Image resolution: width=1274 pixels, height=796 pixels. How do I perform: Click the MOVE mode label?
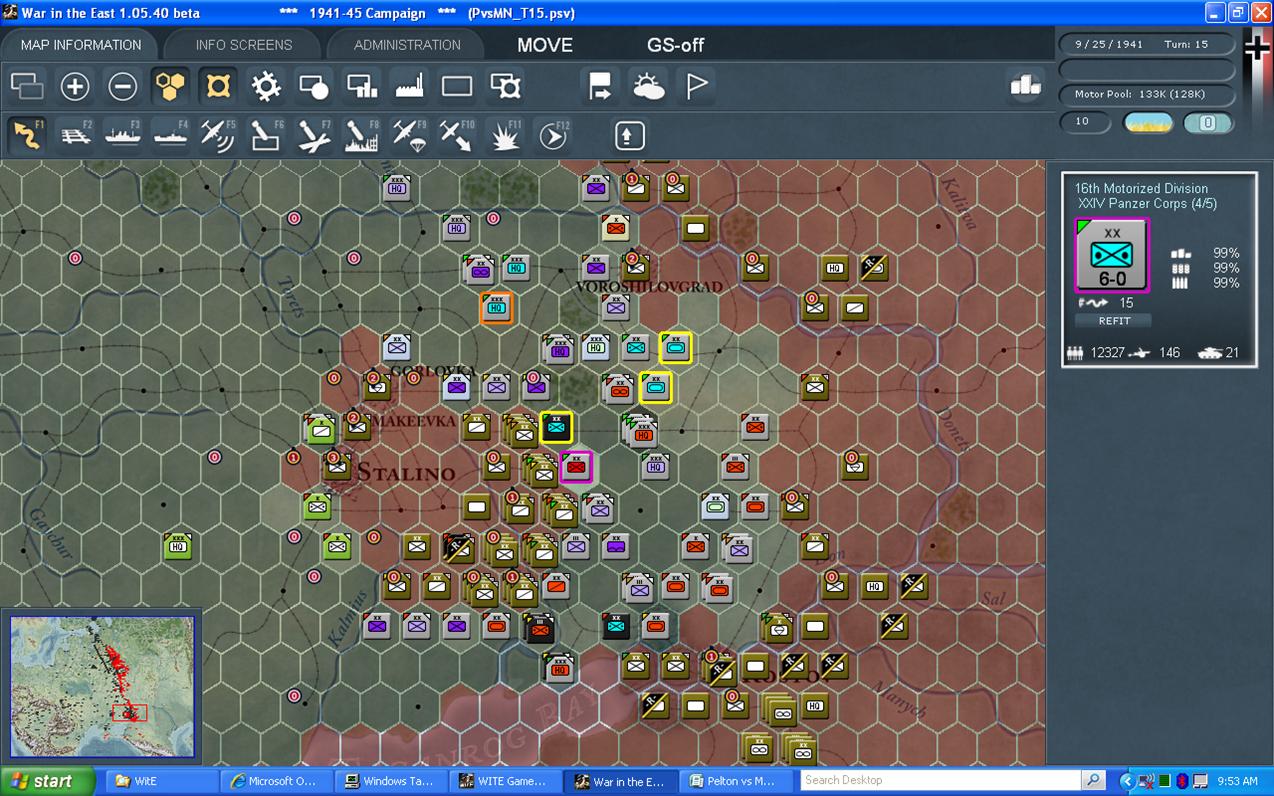pos(545,45)
